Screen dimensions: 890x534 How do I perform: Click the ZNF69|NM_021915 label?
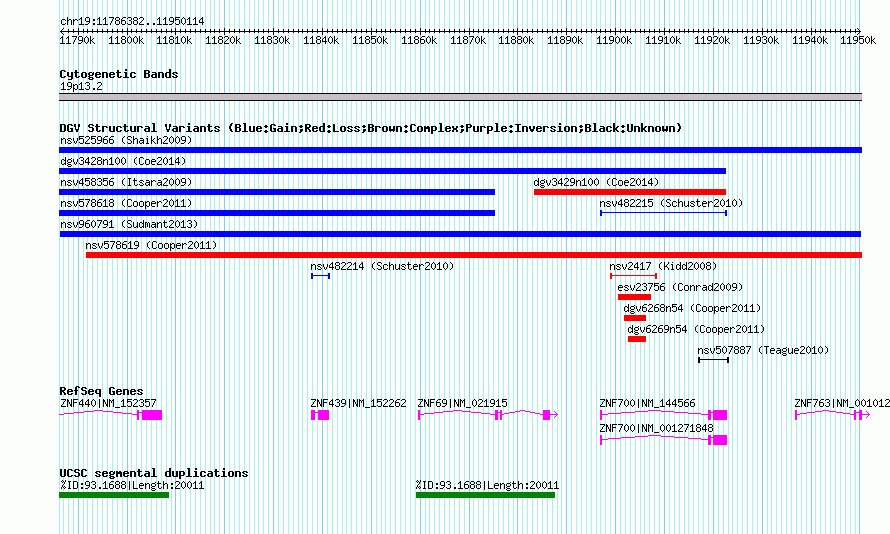coord(463,403)
